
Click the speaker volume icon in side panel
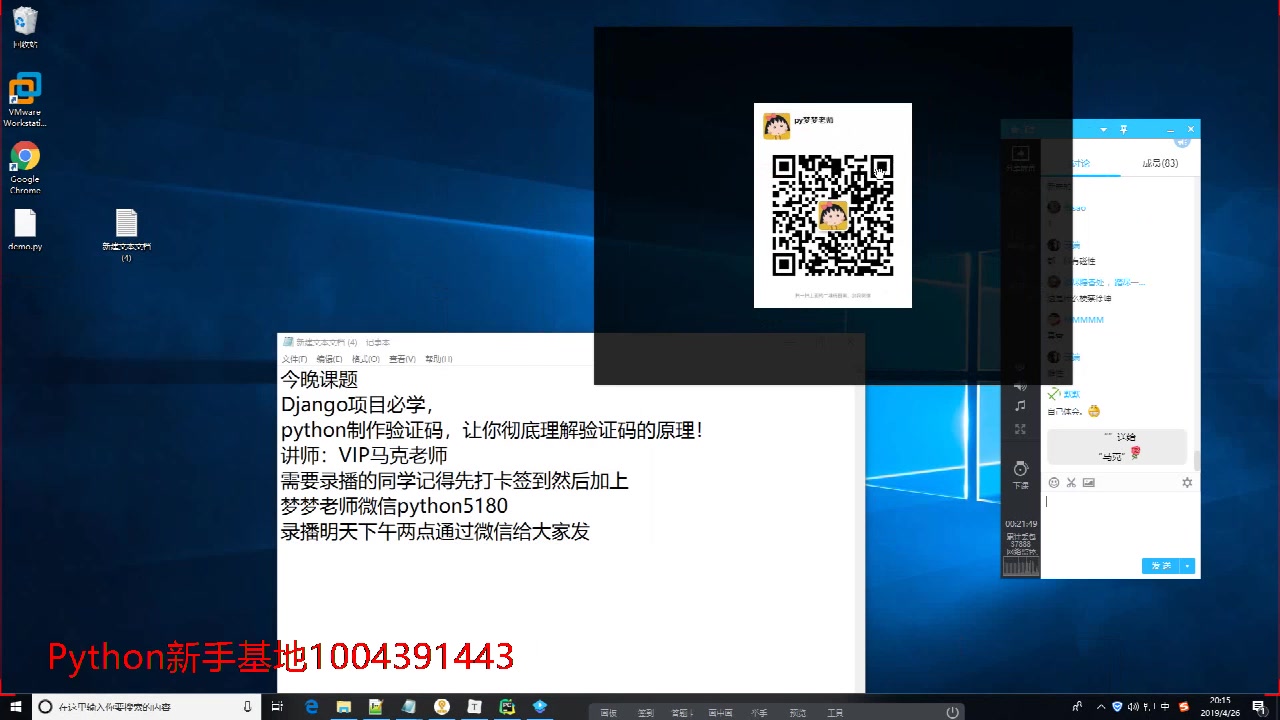tap(1020, 386)
